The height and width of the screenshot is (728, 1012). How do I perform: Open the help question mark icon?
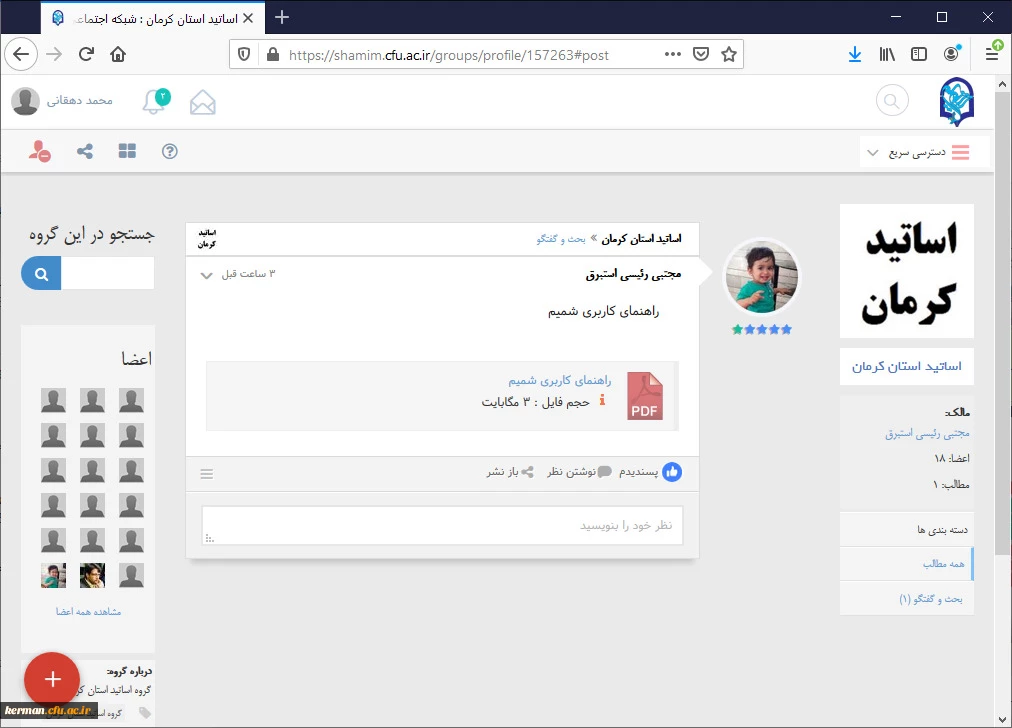(x=170, y=151)
